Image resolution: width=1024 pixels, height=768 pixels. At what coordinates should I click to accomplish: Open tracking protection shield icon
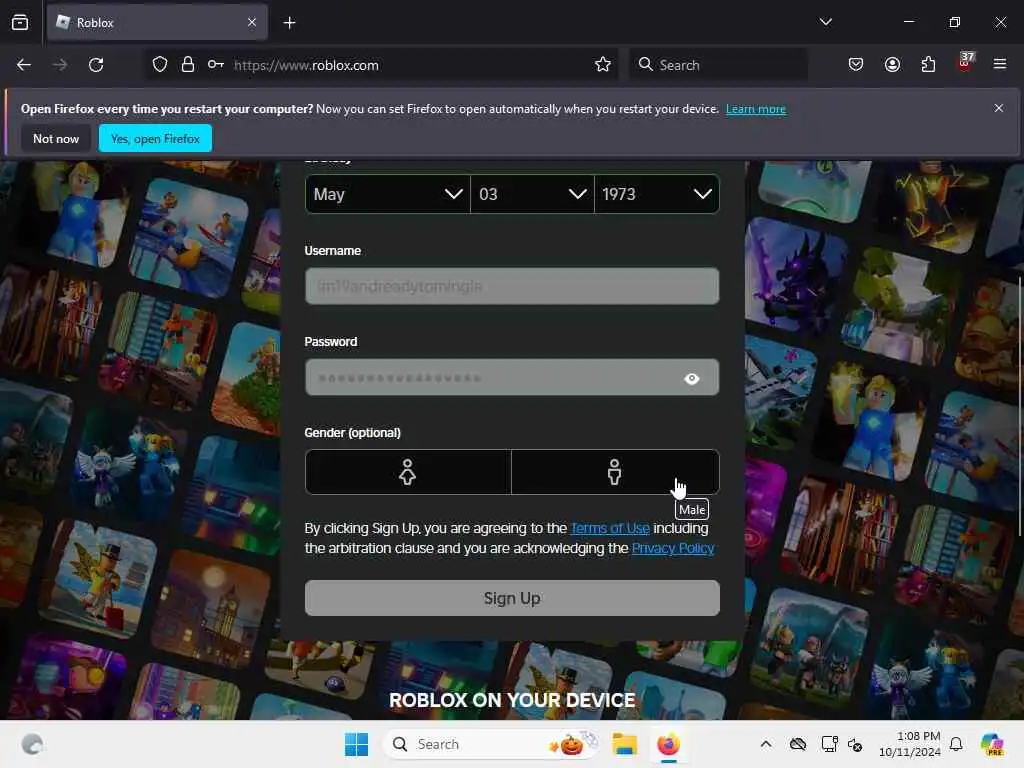tap(160, 65)
